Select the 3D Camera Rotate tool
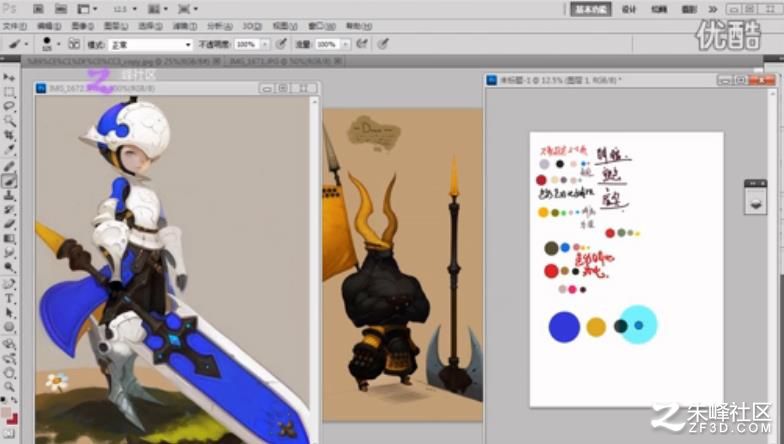The image size is (784, 444). (9, 358)
